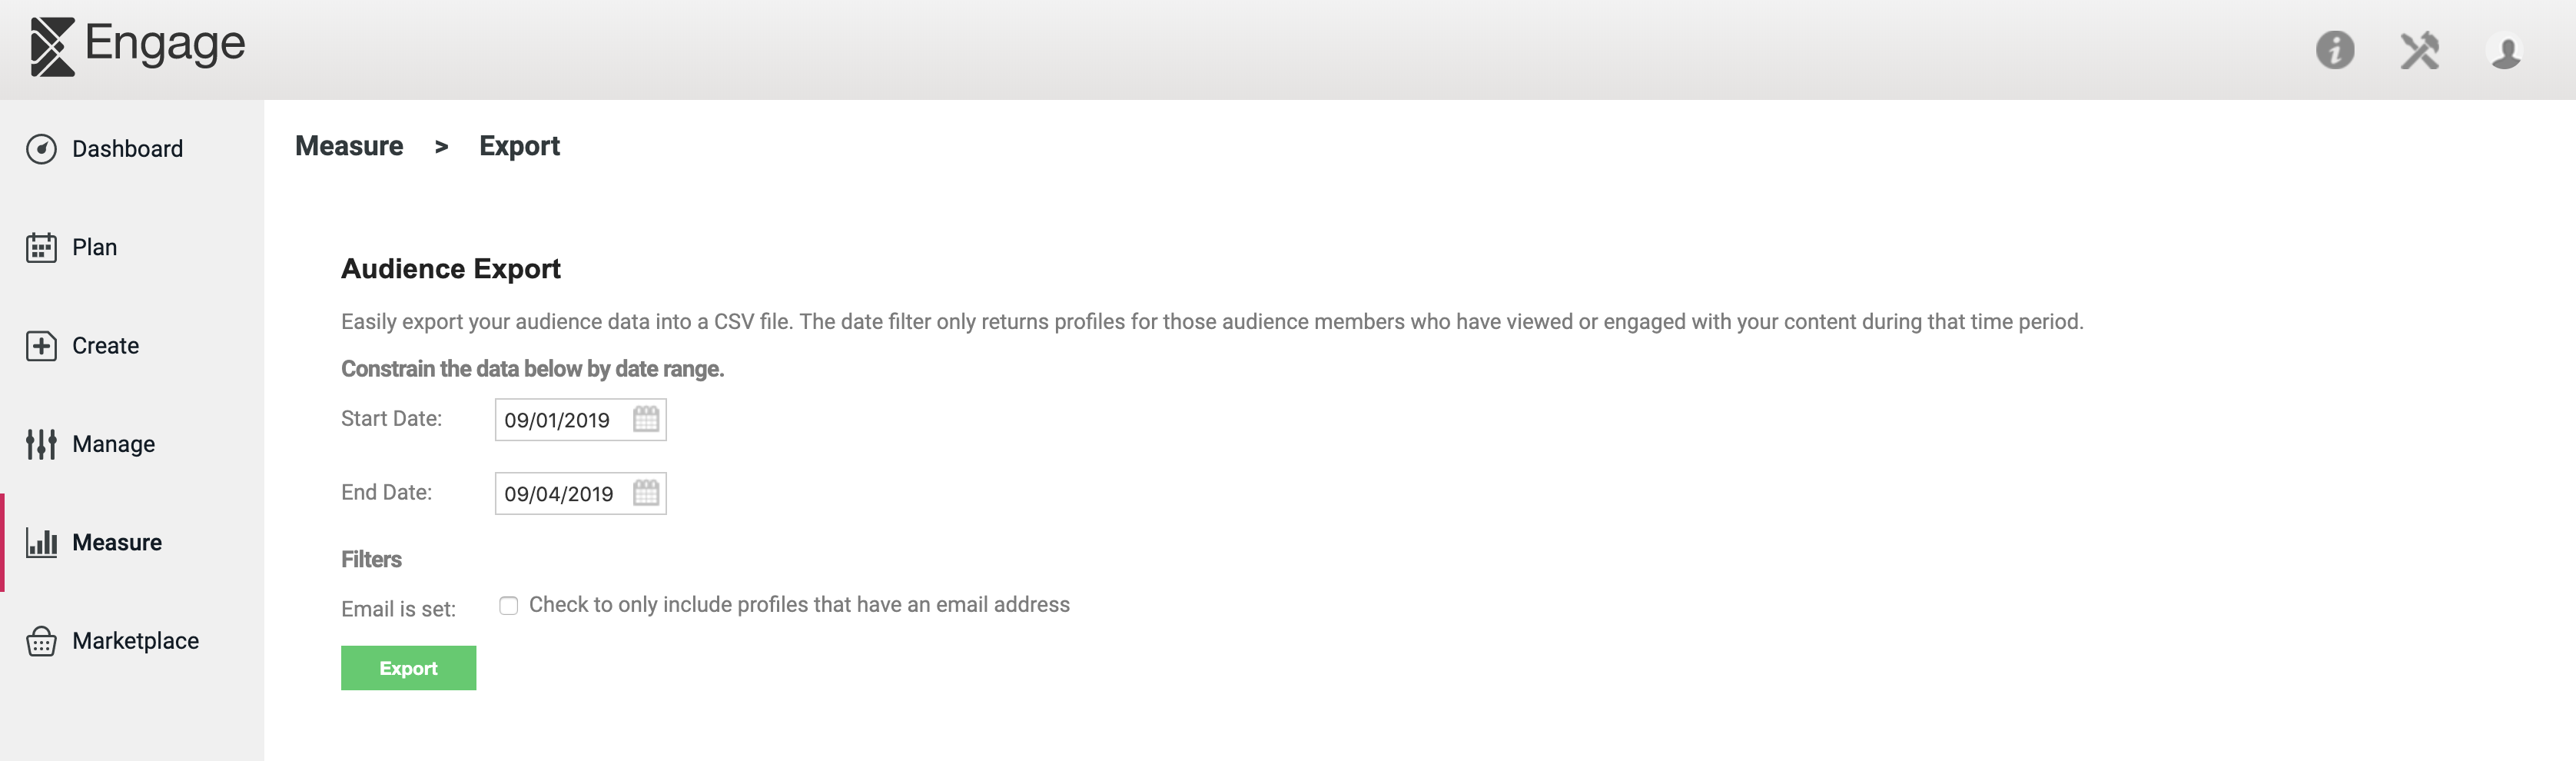Click the Create plus icon
Screen dimensions: 2576x761
[x=41, y=346]
